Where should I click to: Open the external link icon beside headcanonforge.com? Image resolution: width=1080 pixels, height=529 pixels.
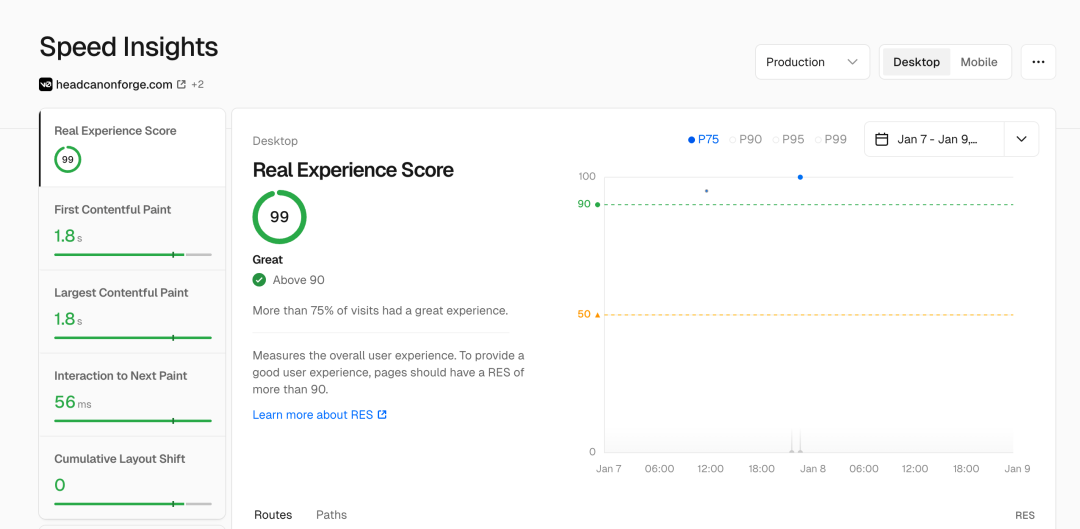(x=181, y=85)
